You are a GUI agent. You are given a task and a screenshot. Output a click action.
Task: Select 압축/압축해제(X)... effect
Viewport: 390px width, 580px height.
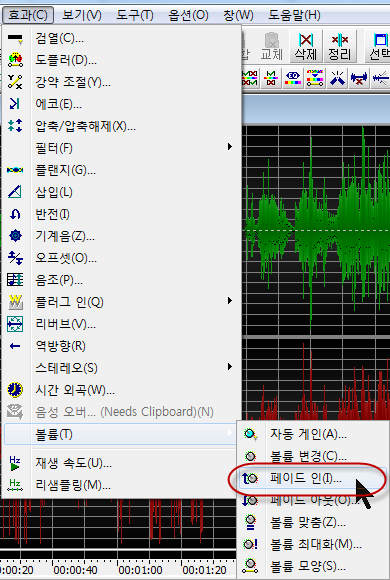click(122, 126)
